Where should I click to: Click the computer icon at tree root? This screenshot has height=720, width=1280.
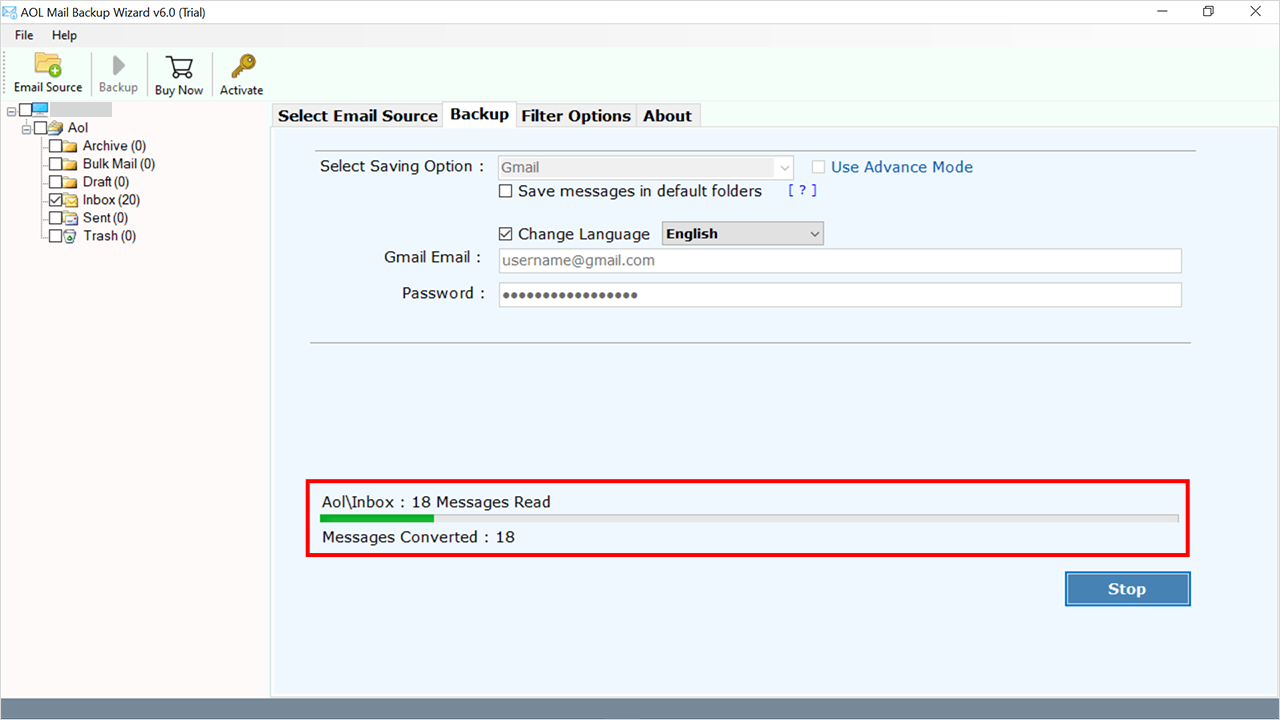point(40,110)
